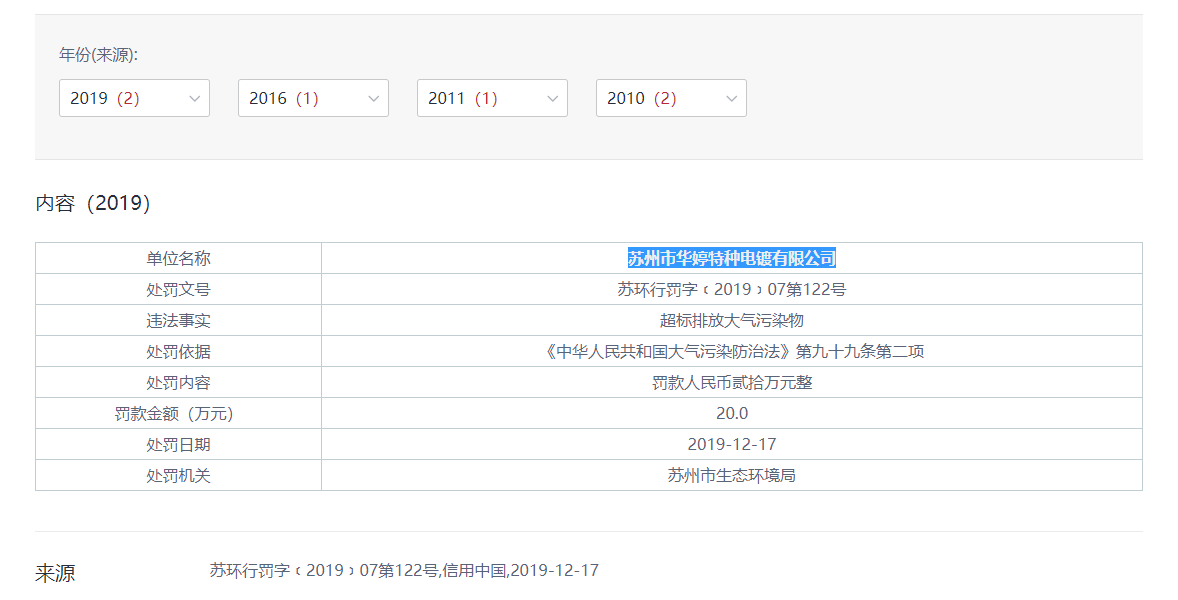1178x600 pixels.
Task: Click the 违法事实 row label
Action: [x=178, y=321]
